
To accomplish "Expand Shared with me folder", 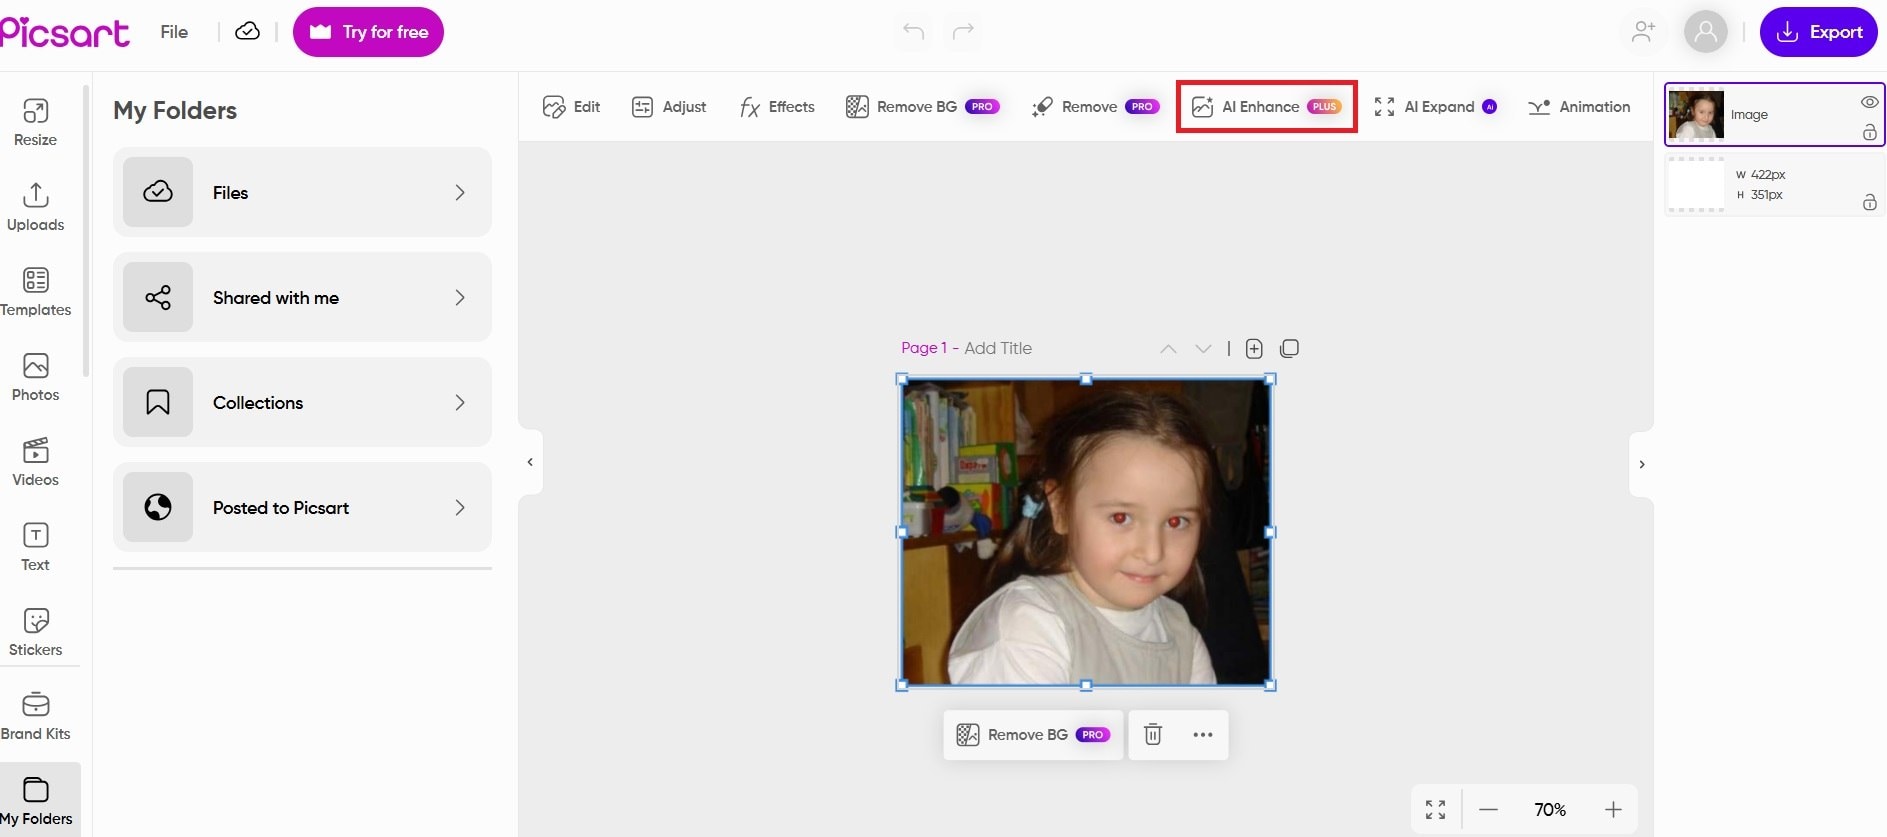I will (302, 297).
